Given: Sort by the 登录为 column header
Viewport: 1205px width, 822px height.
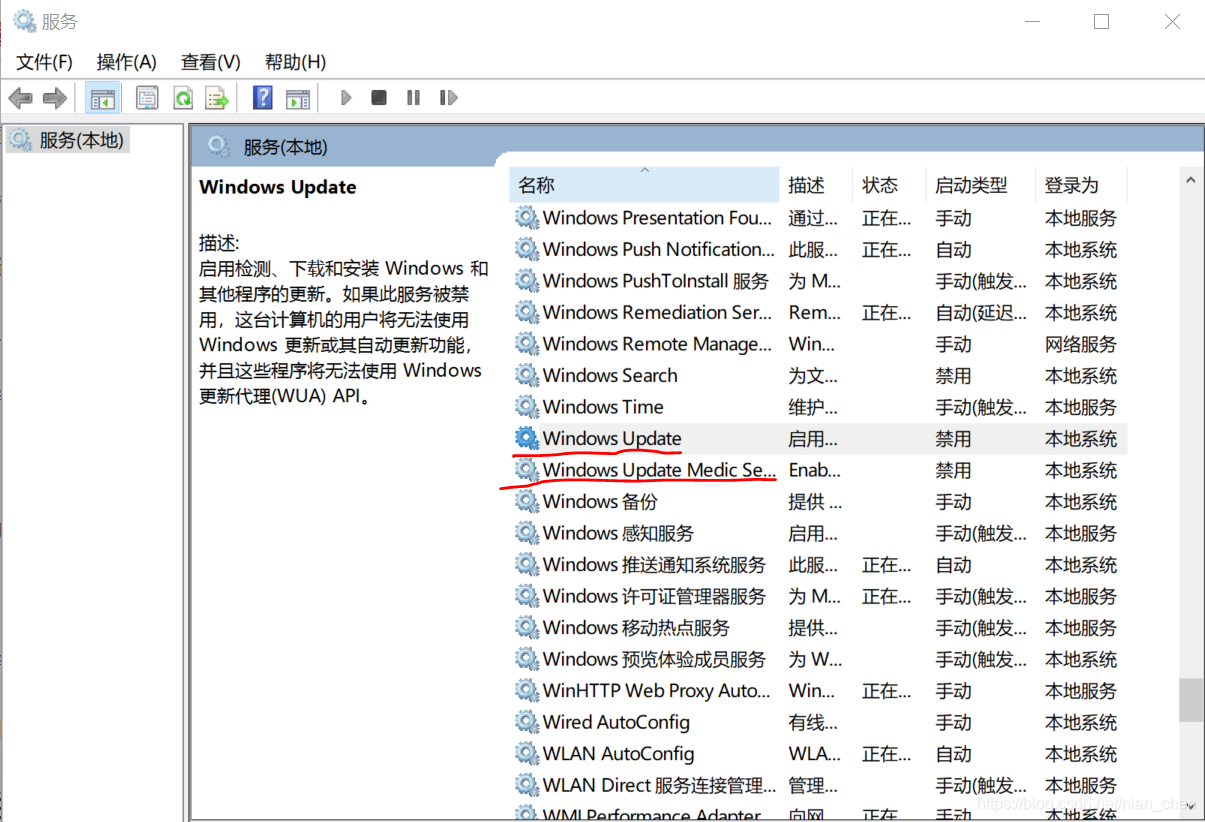Looking at the screenshot, I should click(1080, 185).
